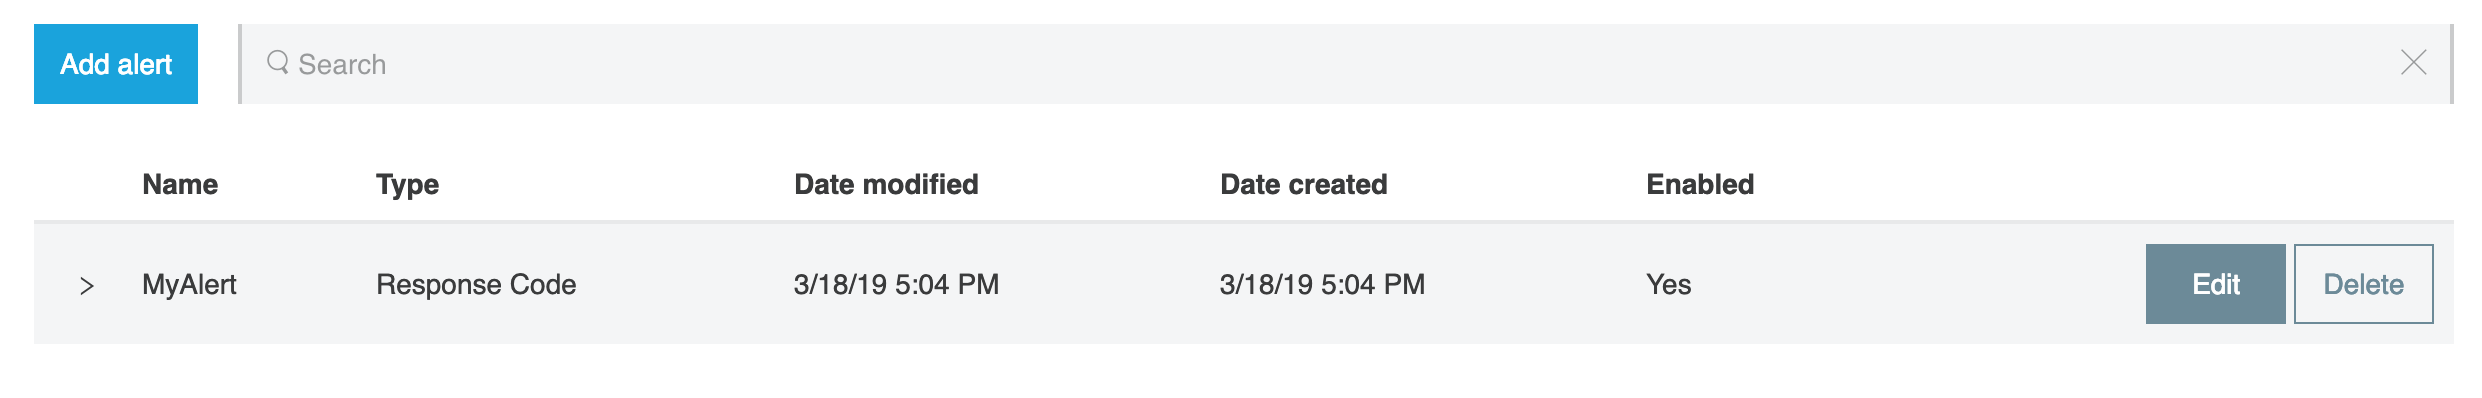2482x398 pixels.
Task: Expand the MyAlert row details chevron
Action: tap(87, 286)
